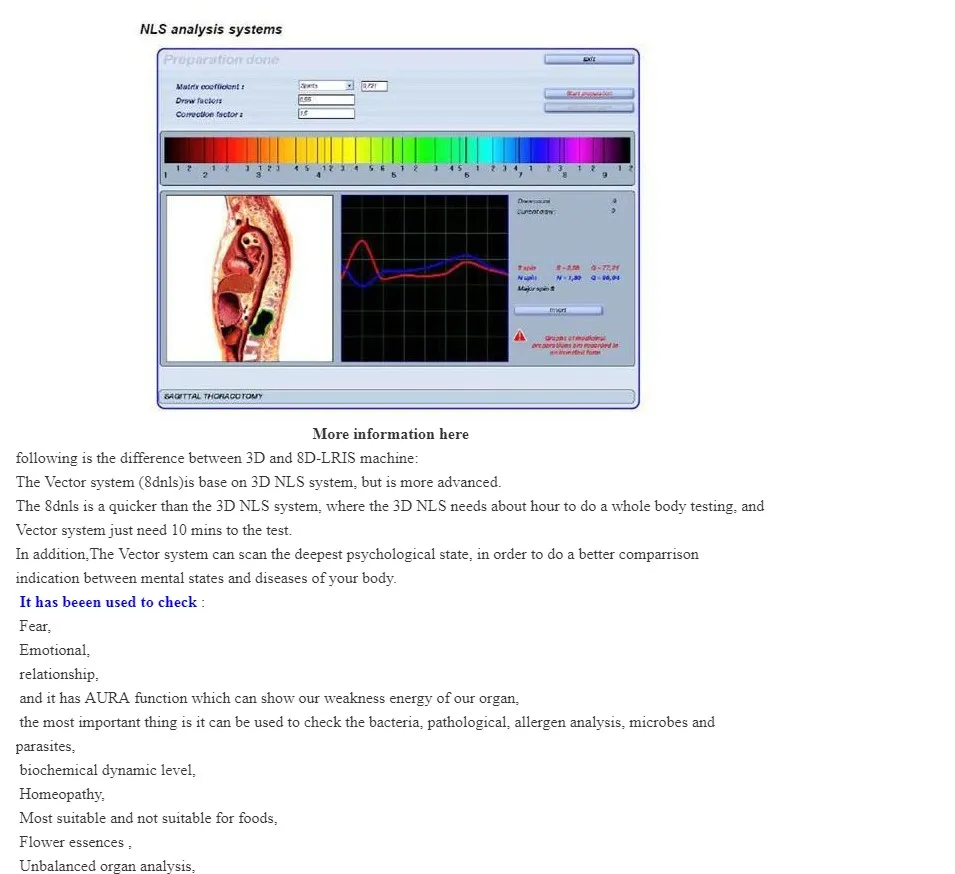The width and height of the screenshot is (955, 874).
Task: Click the line starting 'following is the difference'
Action: pyautogui.click(x=217, y=458)
